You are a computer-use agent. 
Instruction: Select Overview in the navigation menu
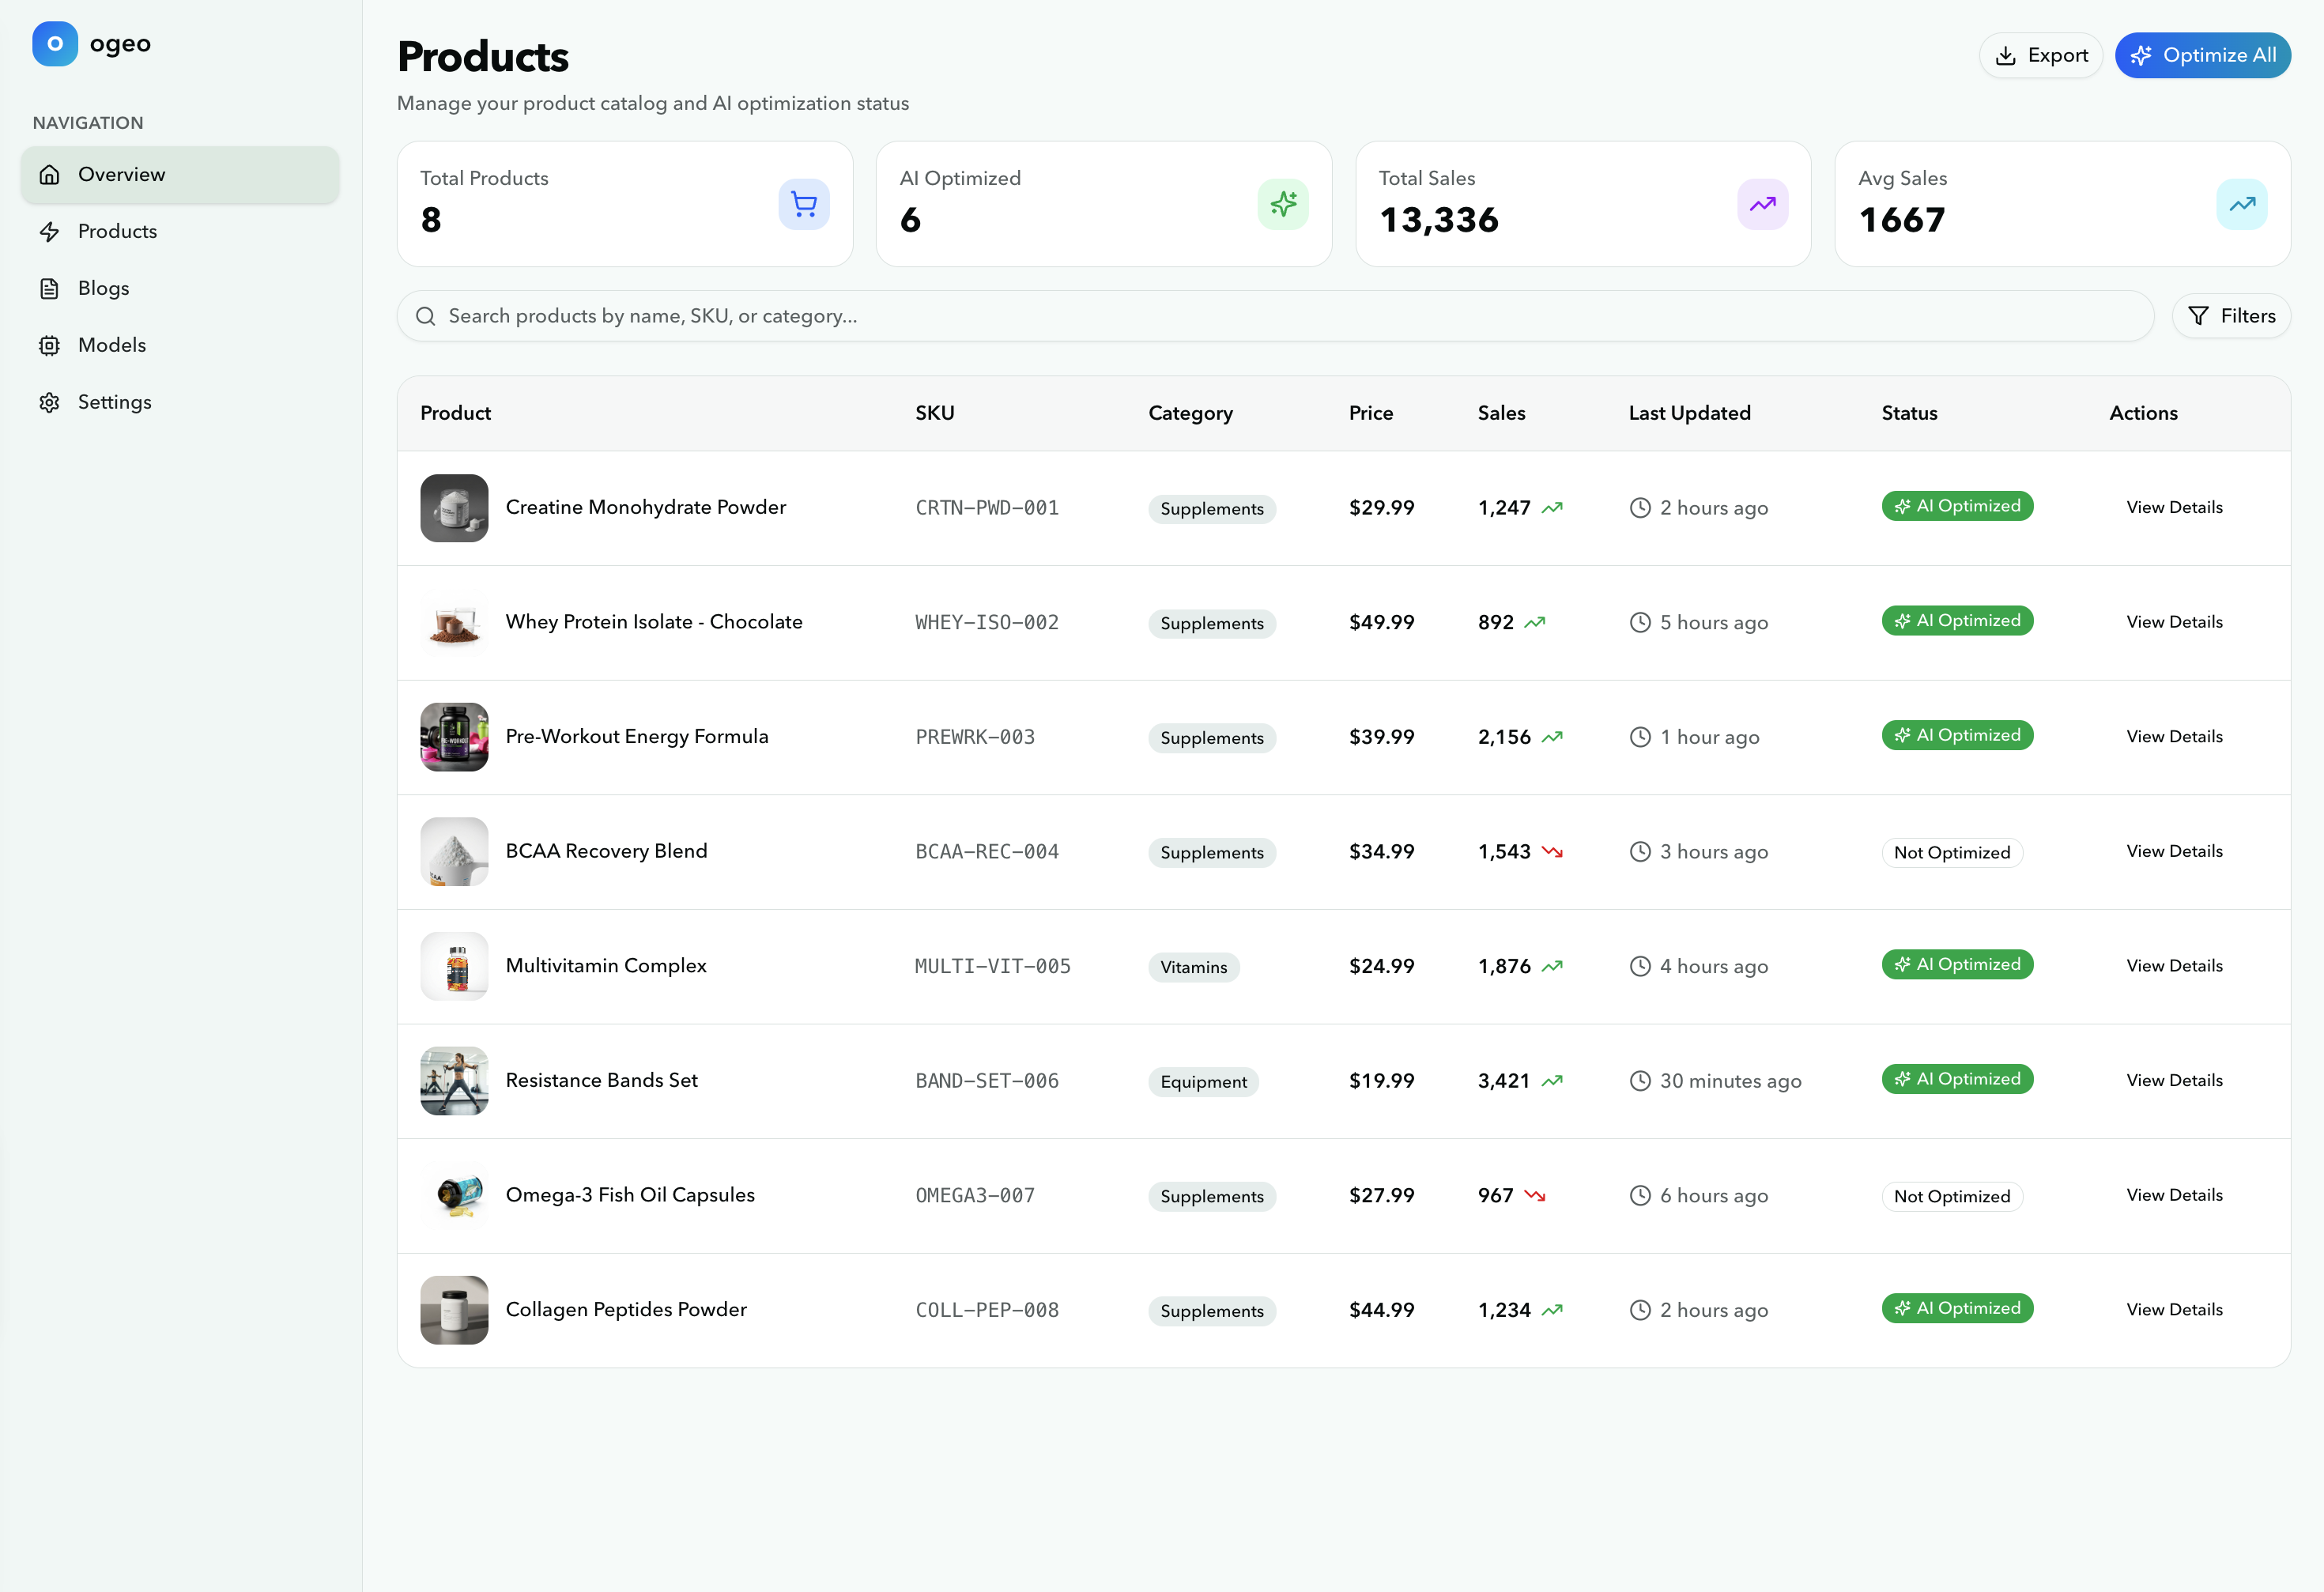[x=121, y=174]
